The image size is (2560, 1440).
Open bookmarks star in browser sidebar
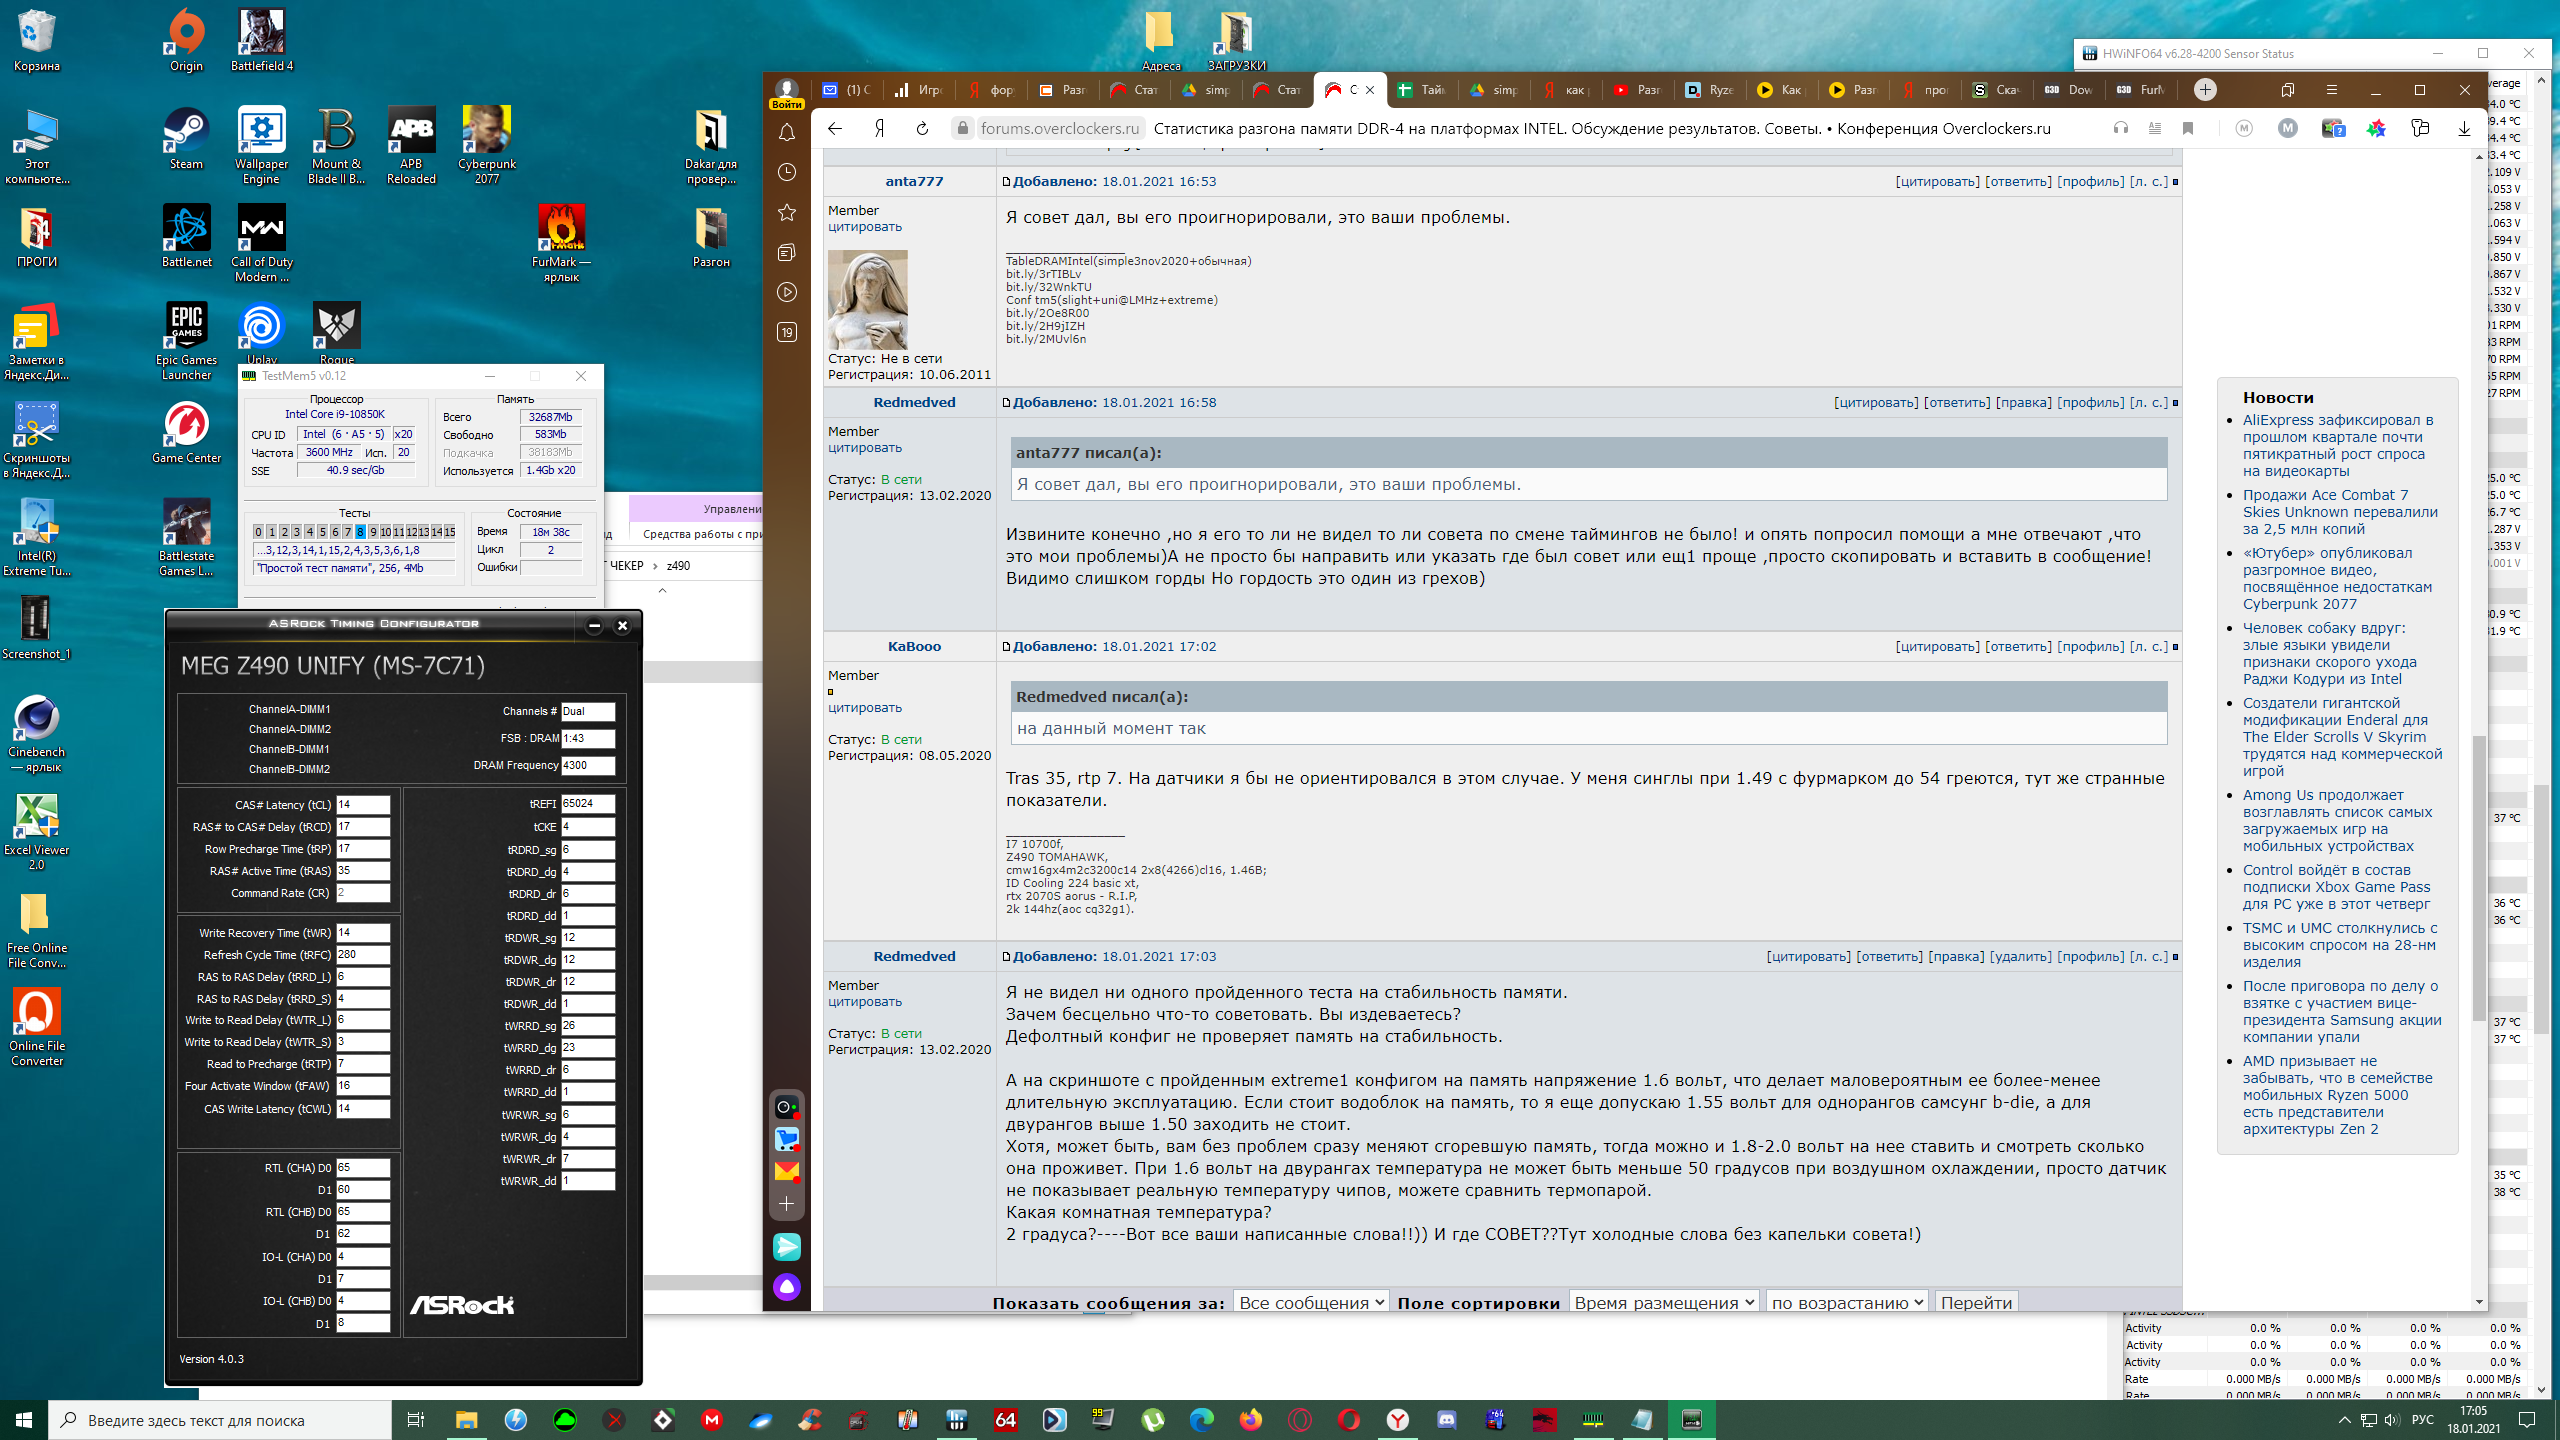tap(787, 212)
